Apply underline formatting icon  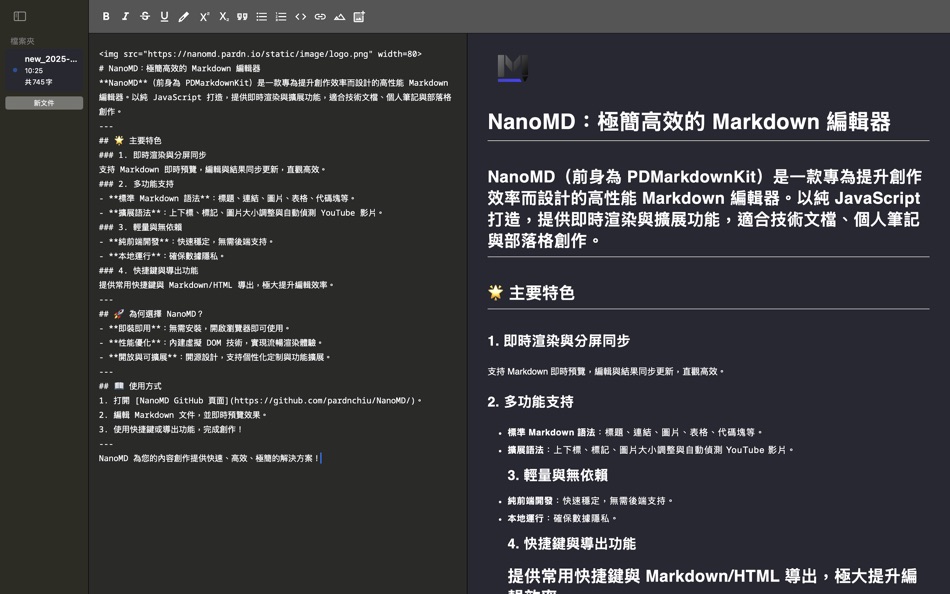pos(164,16)
